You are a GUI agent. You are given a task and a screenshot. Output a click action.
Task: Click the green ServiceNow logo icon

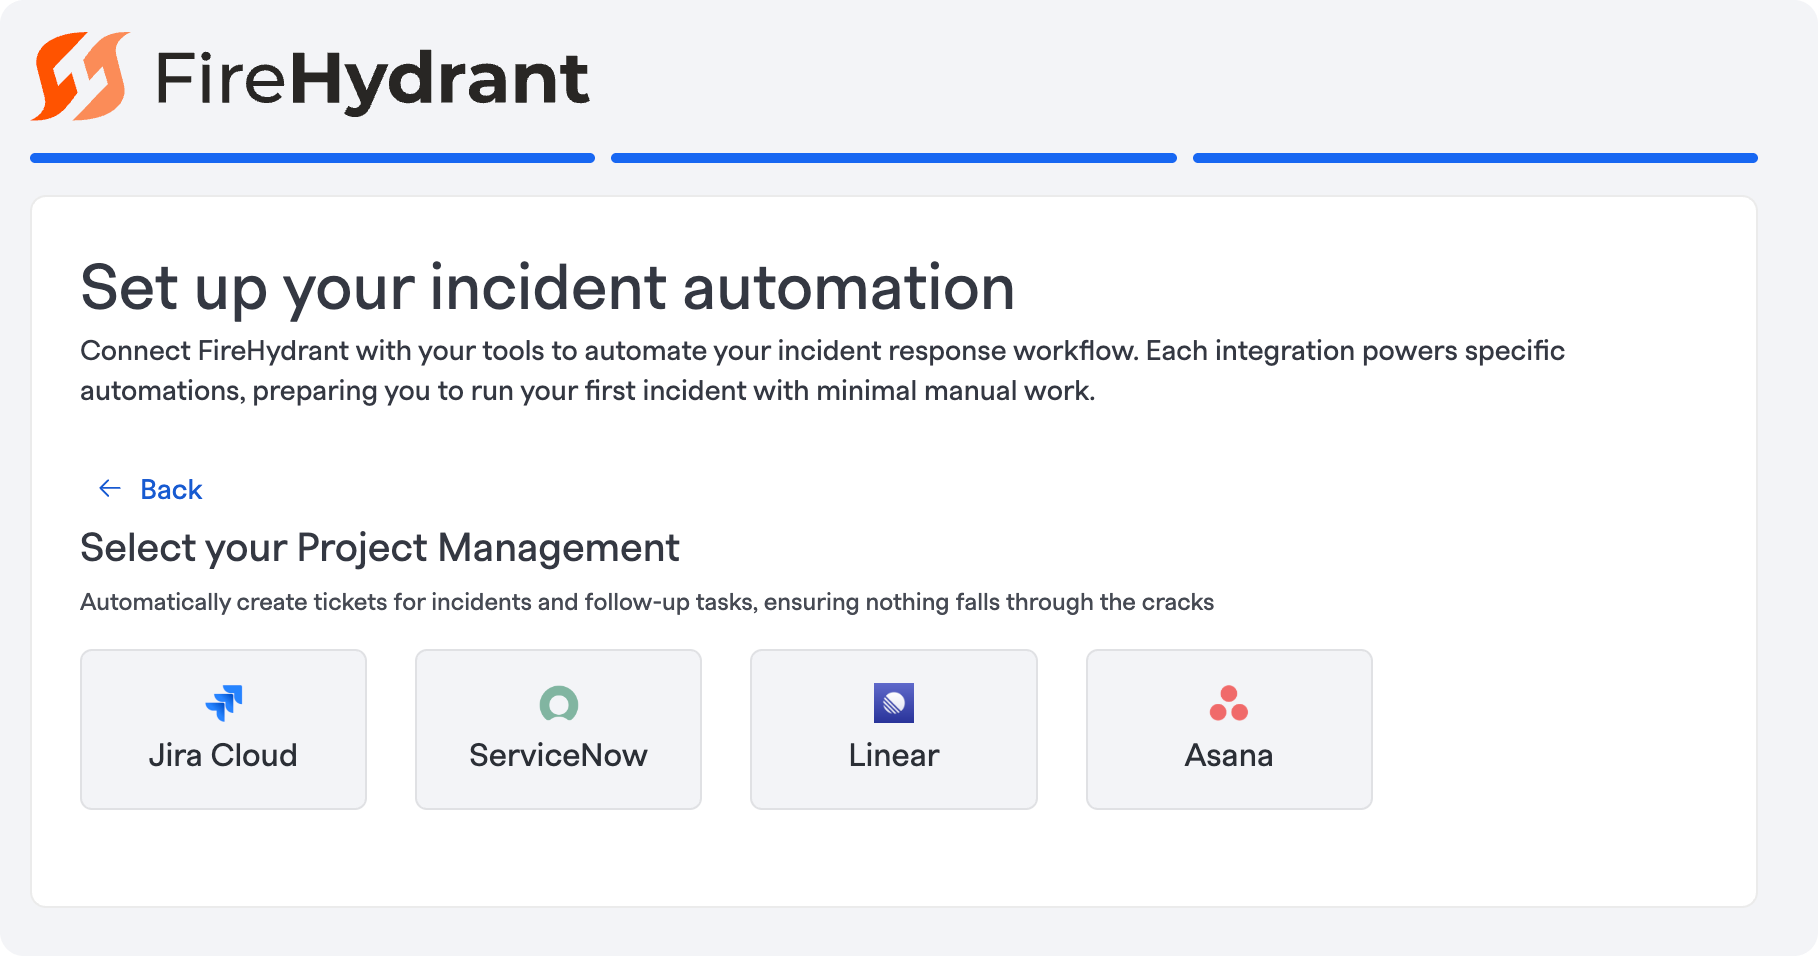[559, 703]
